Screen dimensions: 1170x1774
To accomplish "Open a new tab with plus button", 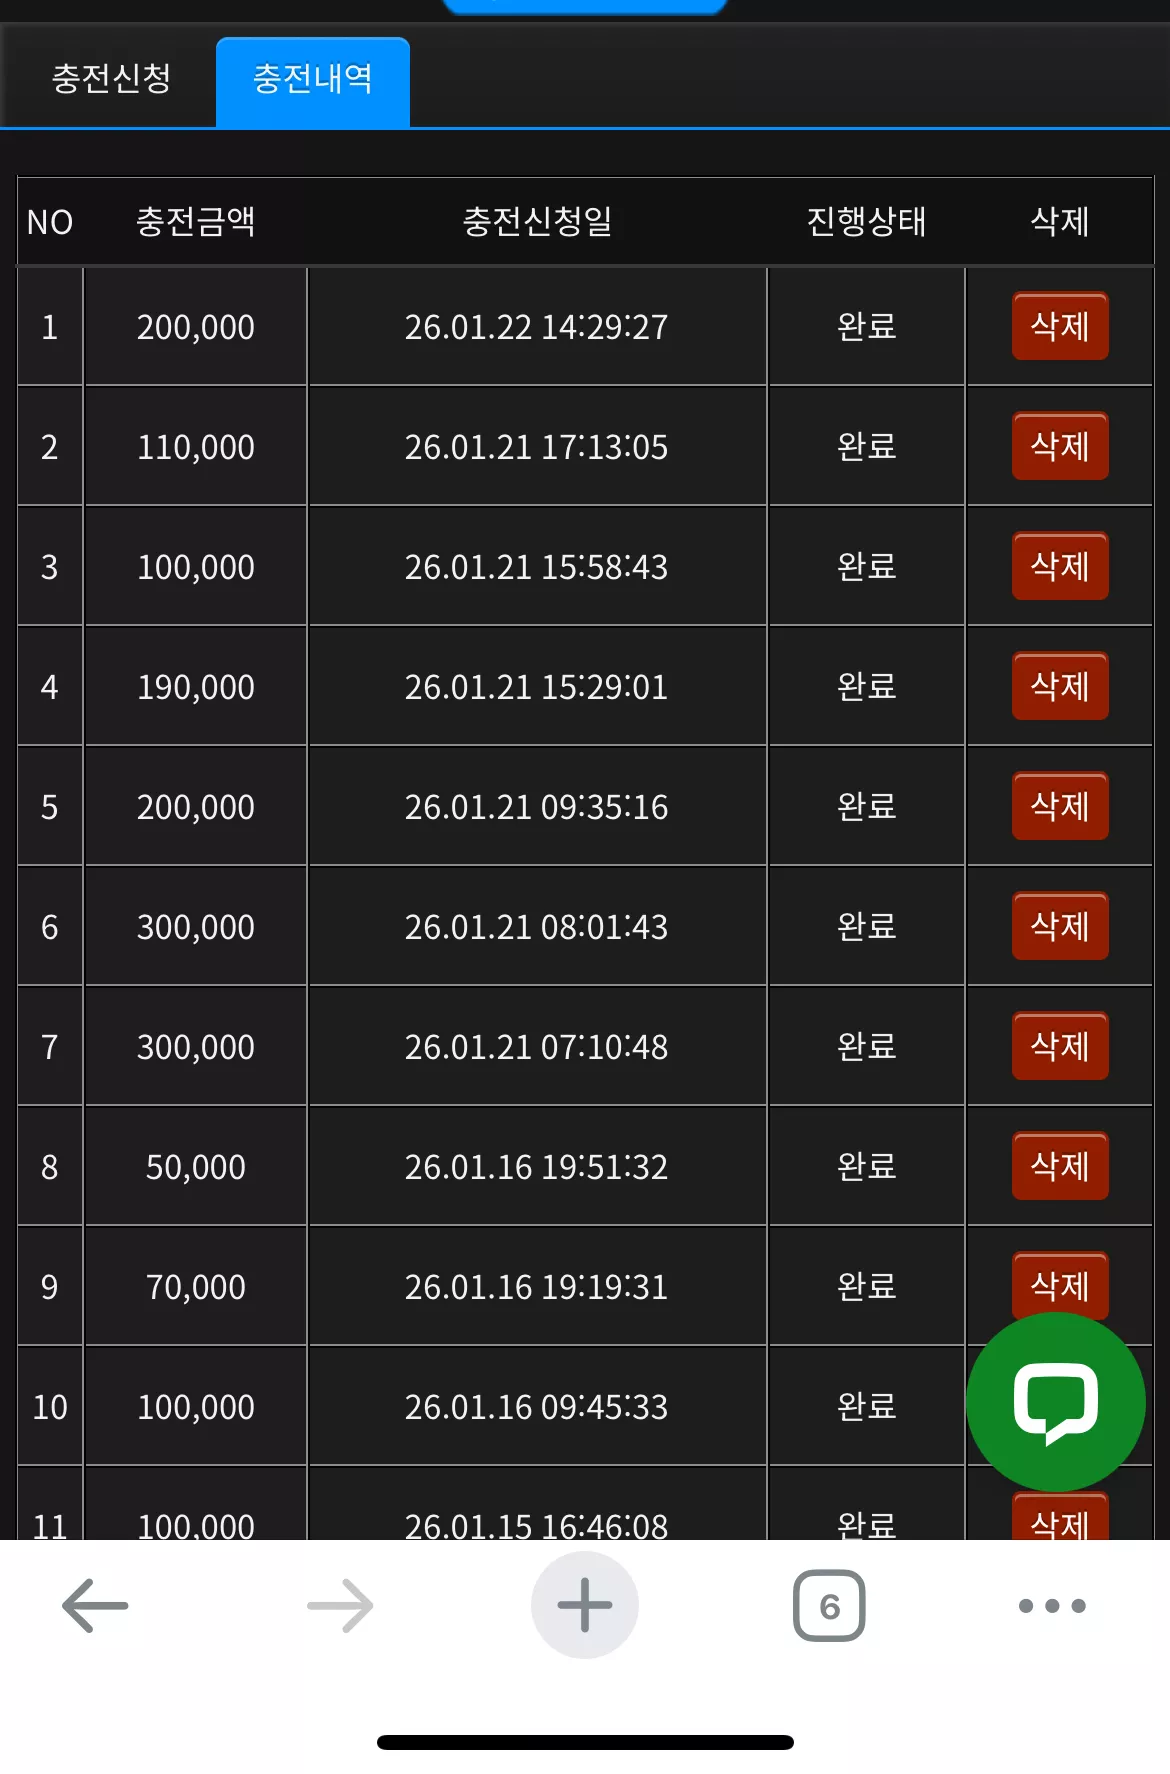I will click(x=585, y=1605).
